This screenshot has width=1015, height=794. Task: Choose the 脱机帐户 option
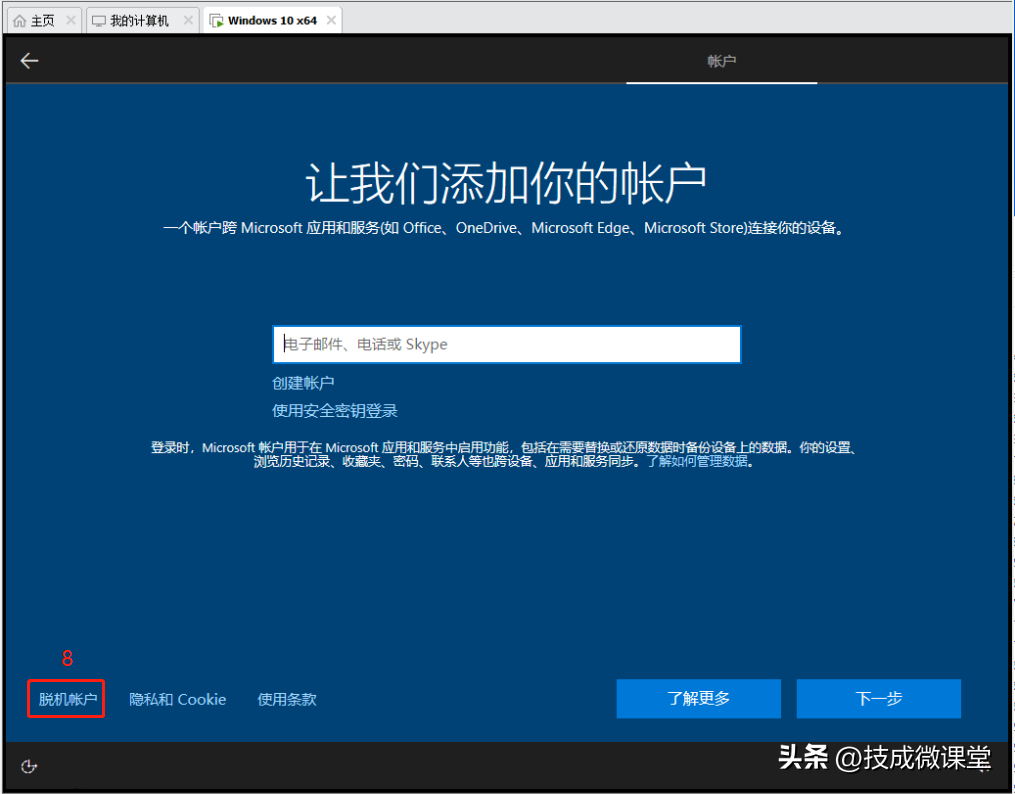[67, 700]
